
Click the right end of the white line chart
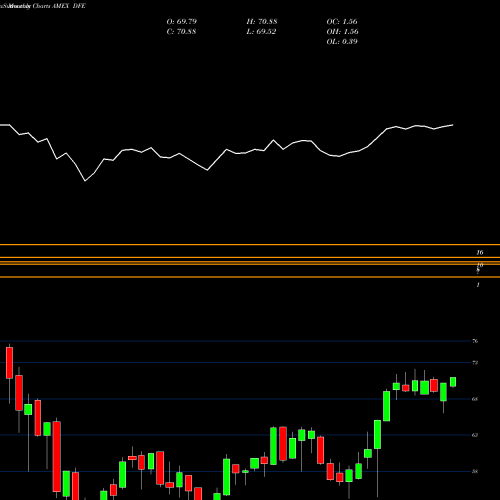coord(453,125)
